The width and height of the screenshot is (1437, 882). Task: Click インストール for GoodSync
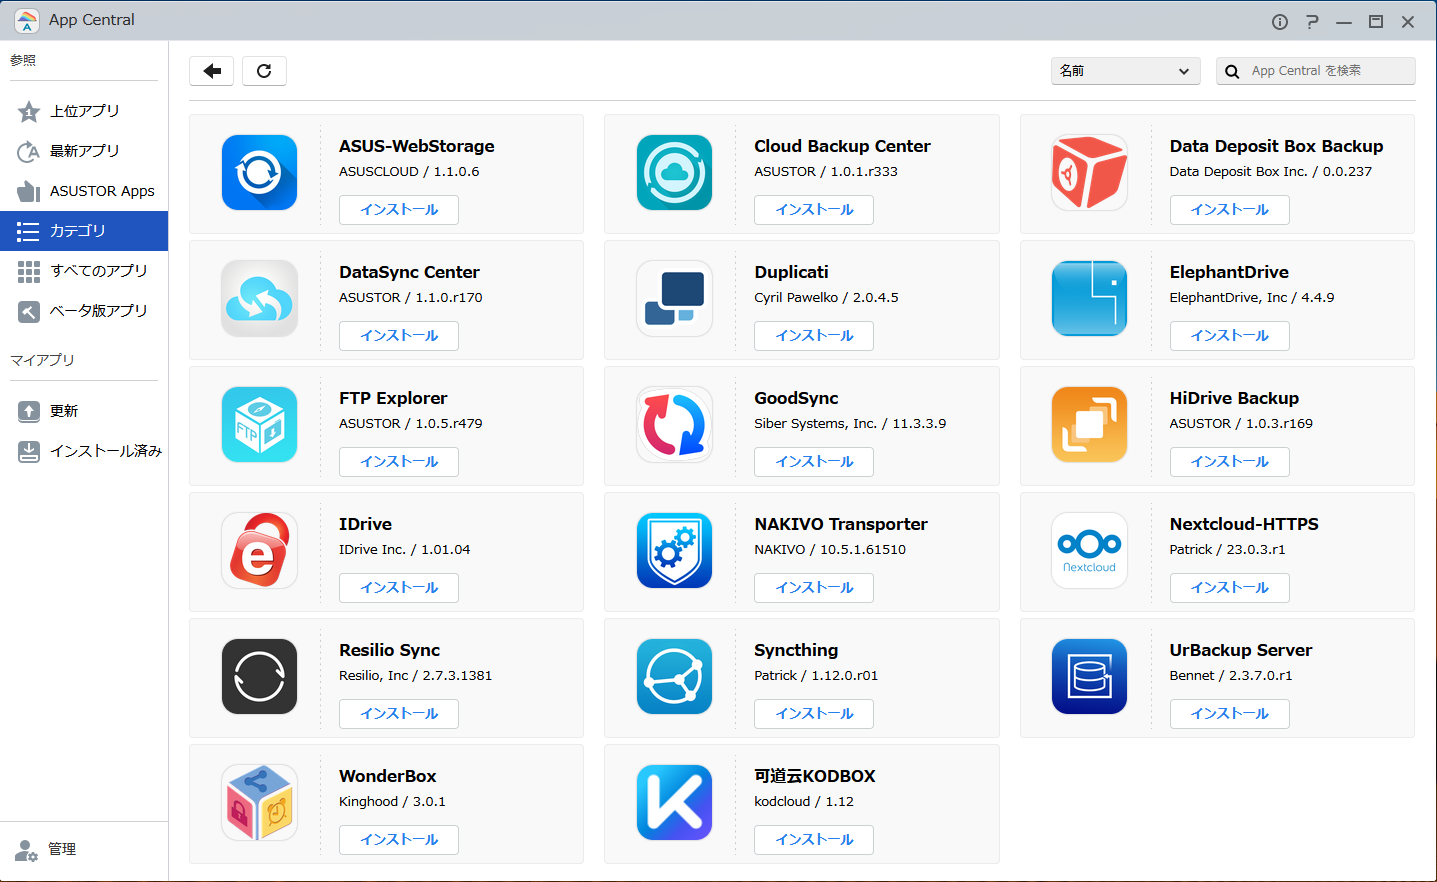814,462
